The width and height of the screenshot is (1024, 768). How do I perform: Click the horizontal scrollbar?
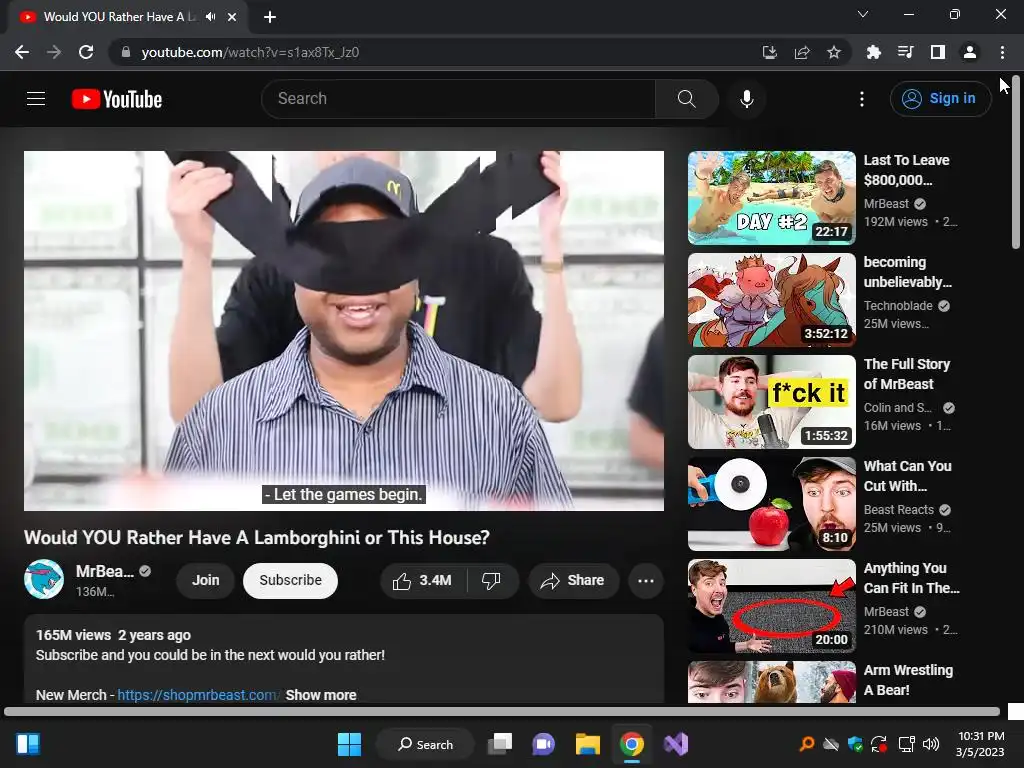pyautogui.click(x=502, y=711)
